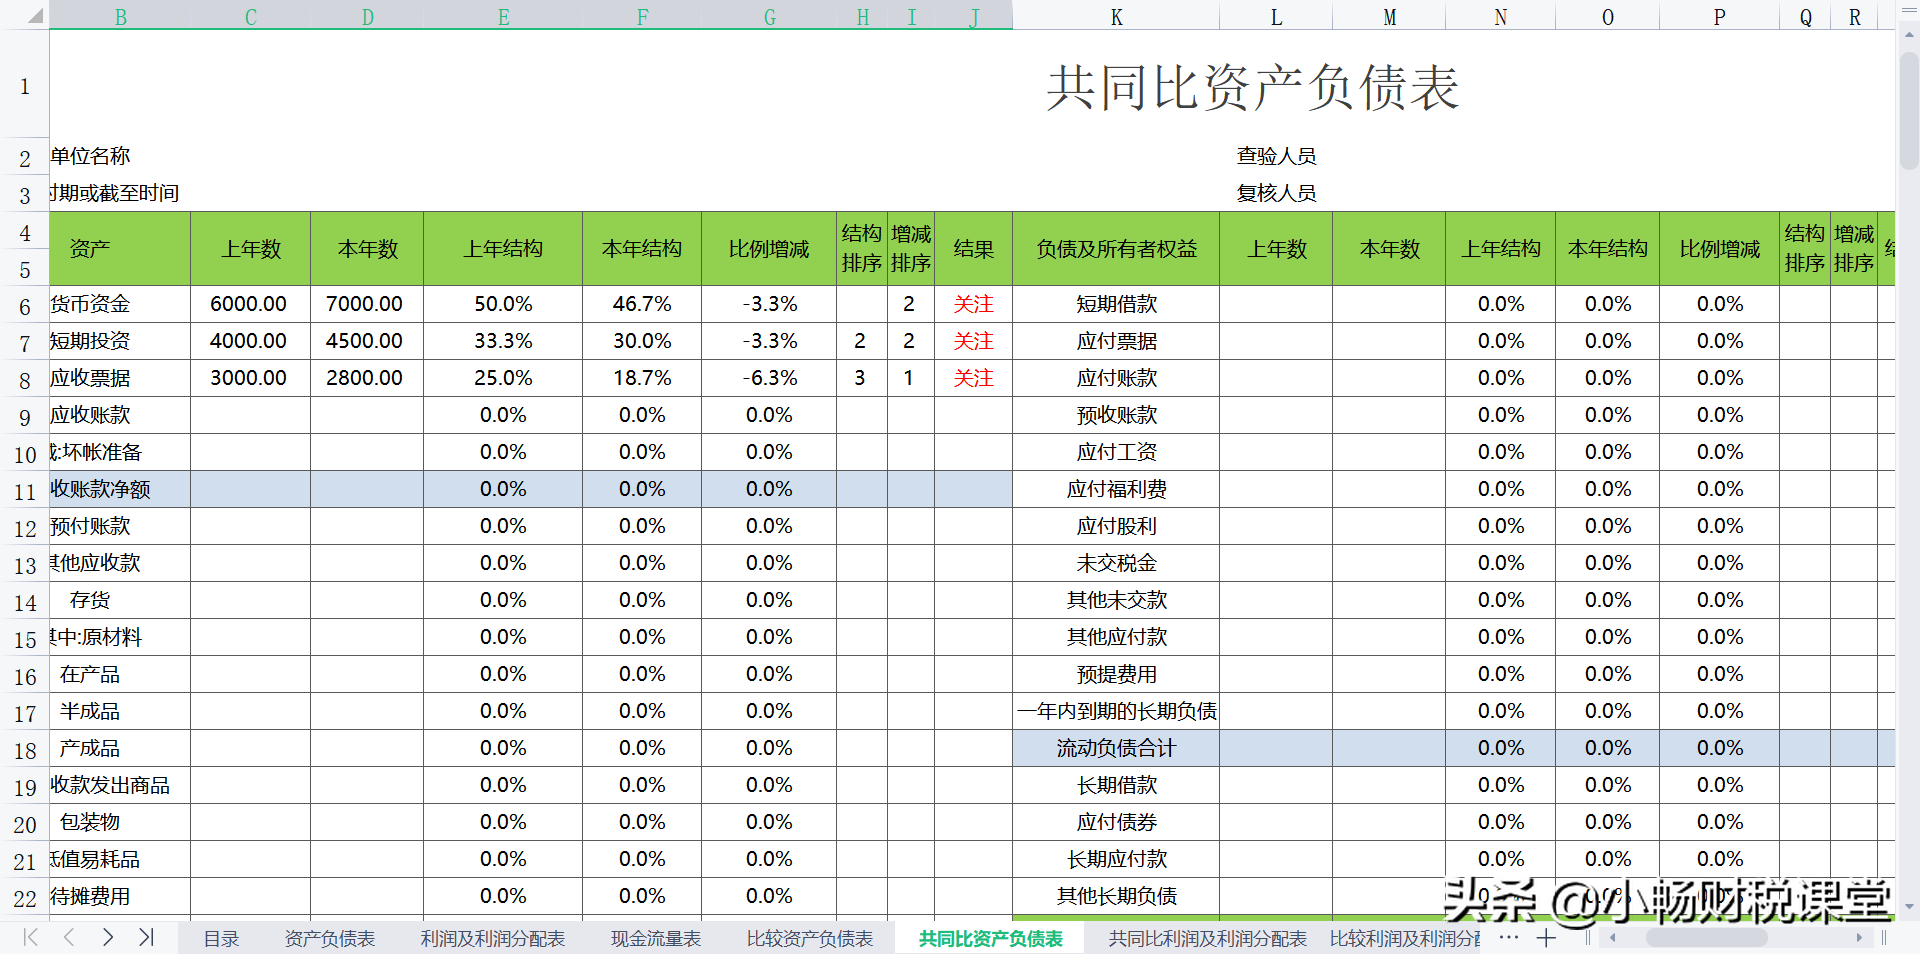
Task: Click the next sheet arrow icon
Action: pyautogui.click(x=107, y=938)
